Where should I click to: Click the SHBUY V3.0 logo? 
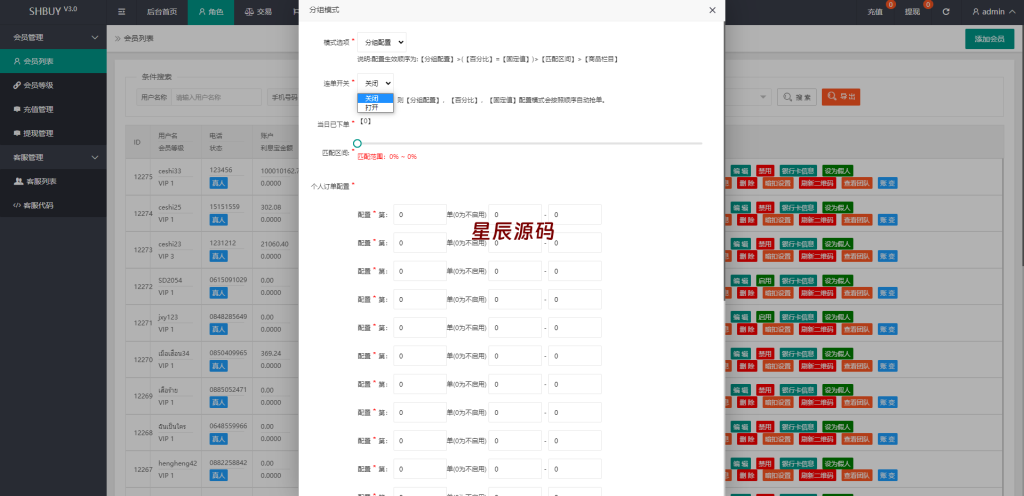(x=53, y=11)
